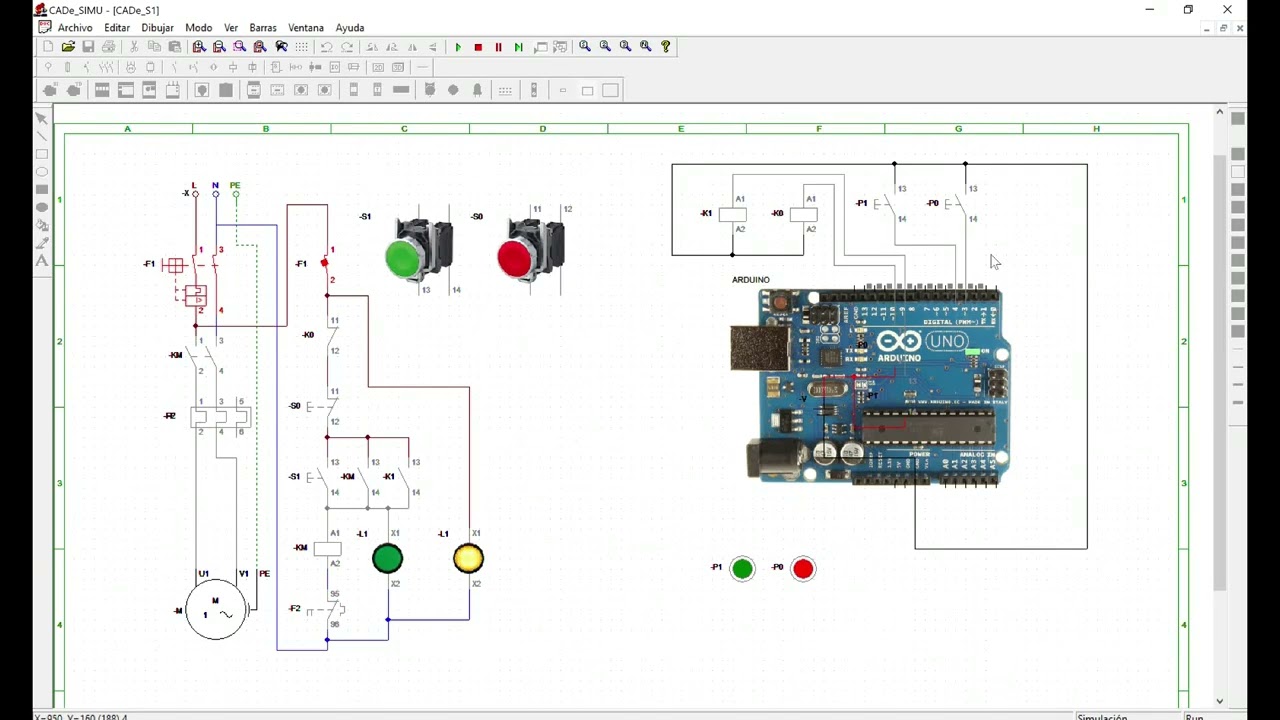Select the filled rectangle tool

click(x=42, y=189)
